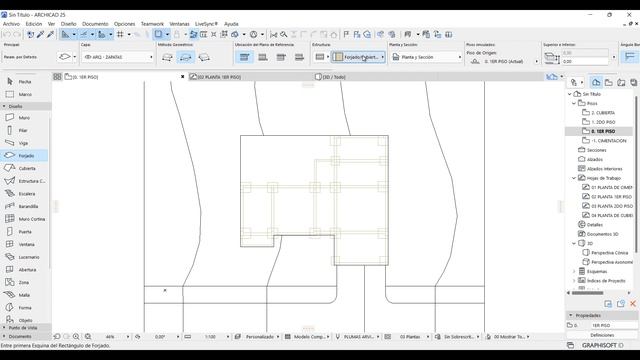640x360 pixels.
Task: Open the ARQ - ZAPATAS layer dropdown
Action: [x=118, y=57]
